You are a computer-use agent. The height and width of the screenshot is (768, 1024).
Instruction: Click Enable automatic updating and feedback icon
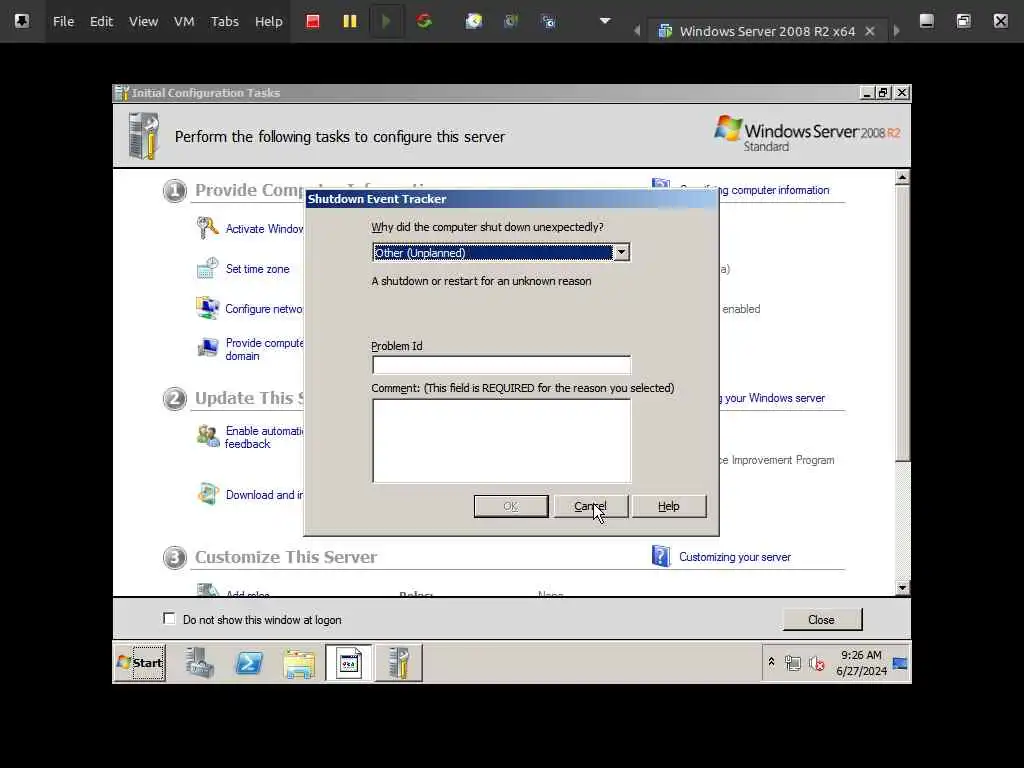tap(208, 436)
